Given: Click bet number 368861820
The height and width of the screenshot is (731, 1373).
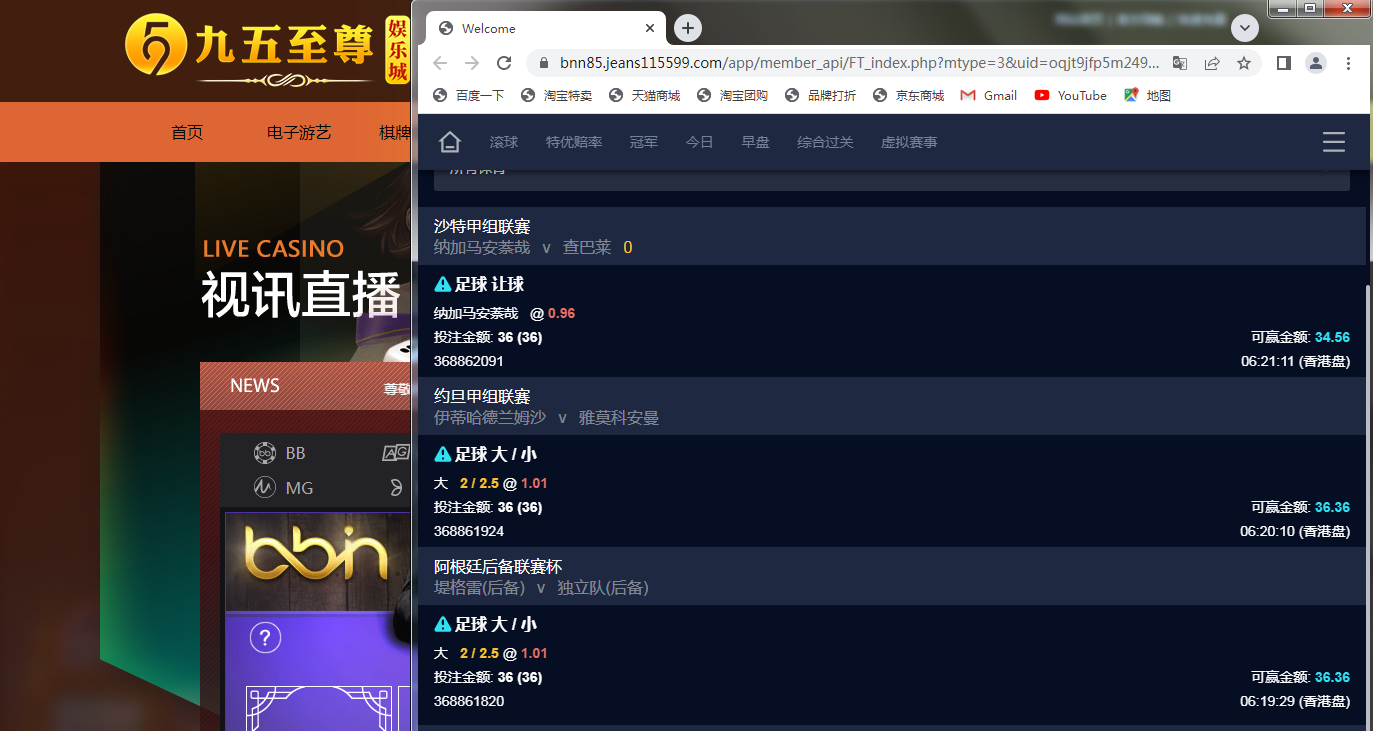Looking at the screenshot, I should [x=469, y=701].
